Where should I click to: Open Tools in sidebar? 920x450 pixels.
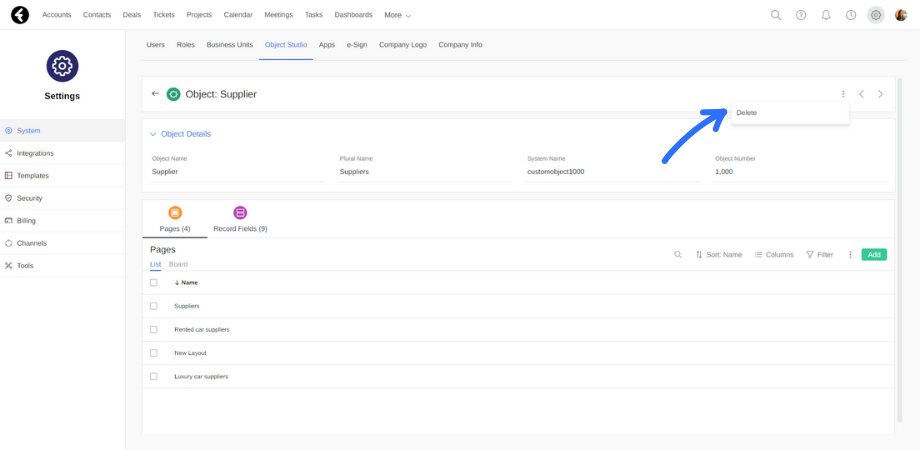click(x=62, y=265)
